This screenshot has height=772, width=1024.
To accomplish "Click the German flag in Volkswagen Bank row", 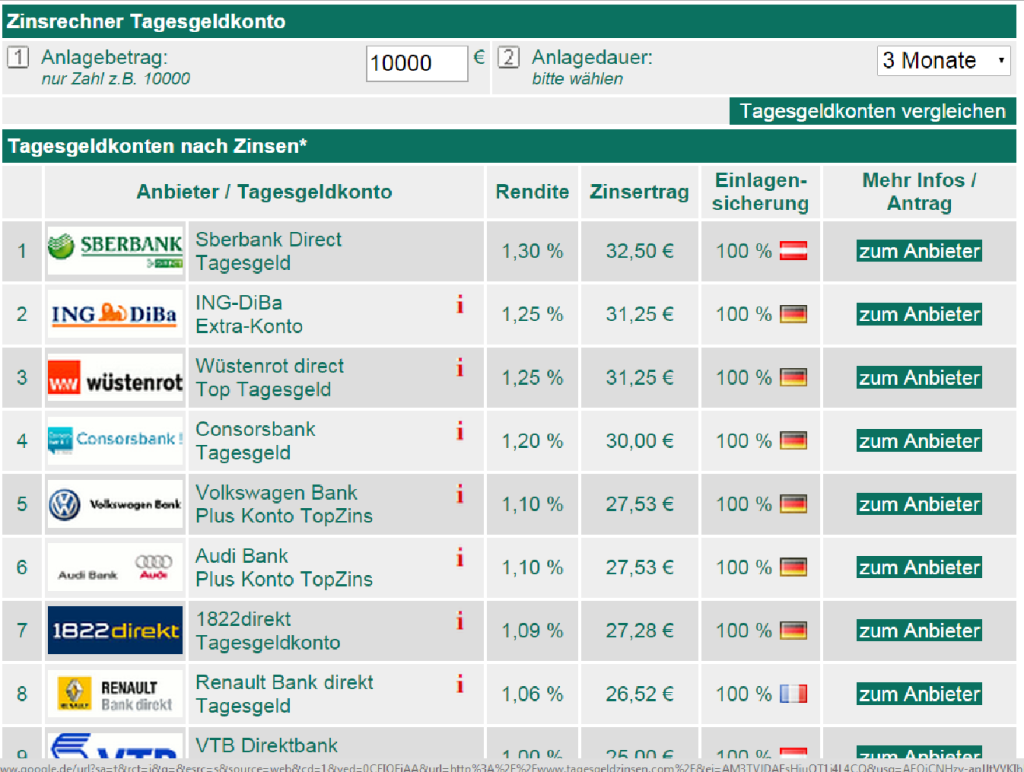I will 793,504.
